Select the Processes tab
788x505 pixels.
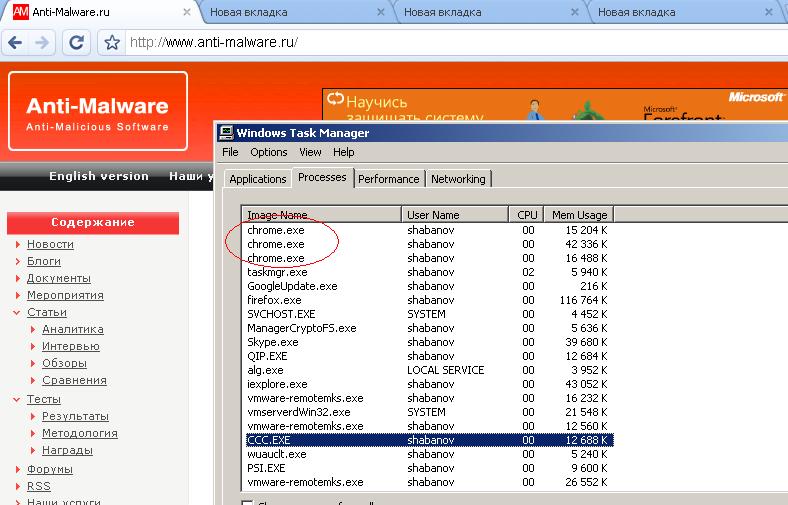coord(322,177)
